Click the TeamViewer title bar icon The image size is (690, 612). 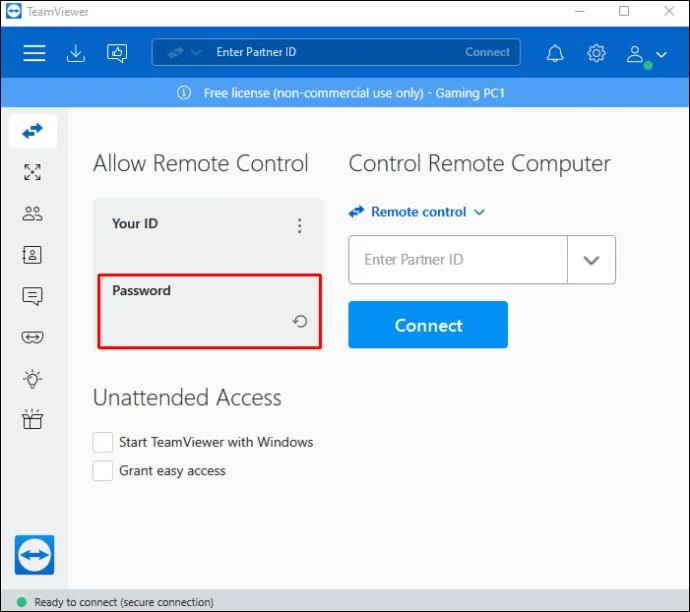14,11
